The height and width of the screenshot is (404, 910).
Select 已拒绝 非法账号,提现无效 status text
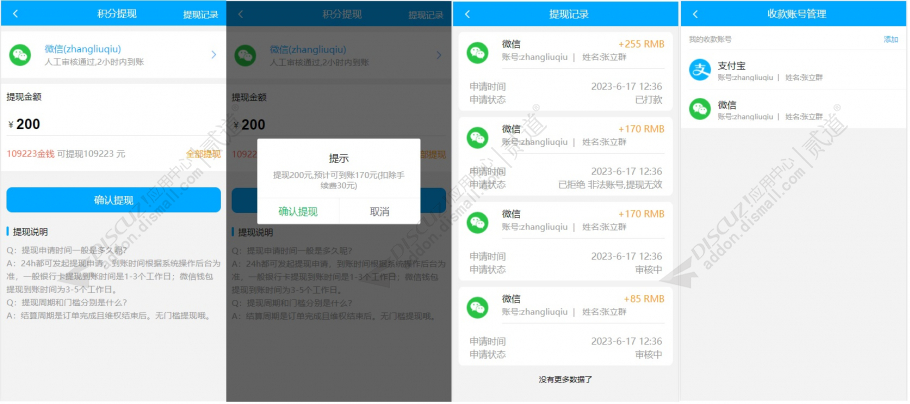pos(610,185)
